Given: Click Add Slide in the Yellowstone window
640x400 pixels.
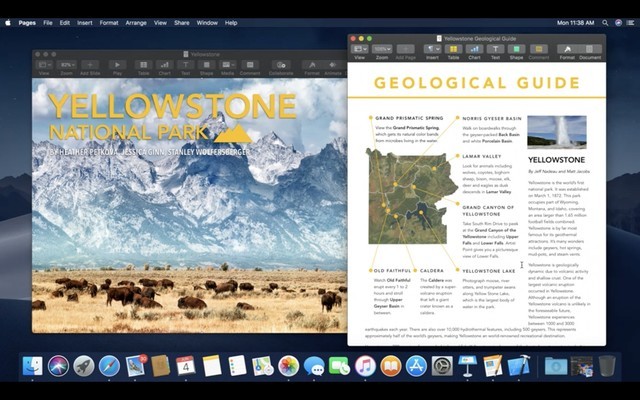Looking at the screenshot, I should click(x=90, y=65).
